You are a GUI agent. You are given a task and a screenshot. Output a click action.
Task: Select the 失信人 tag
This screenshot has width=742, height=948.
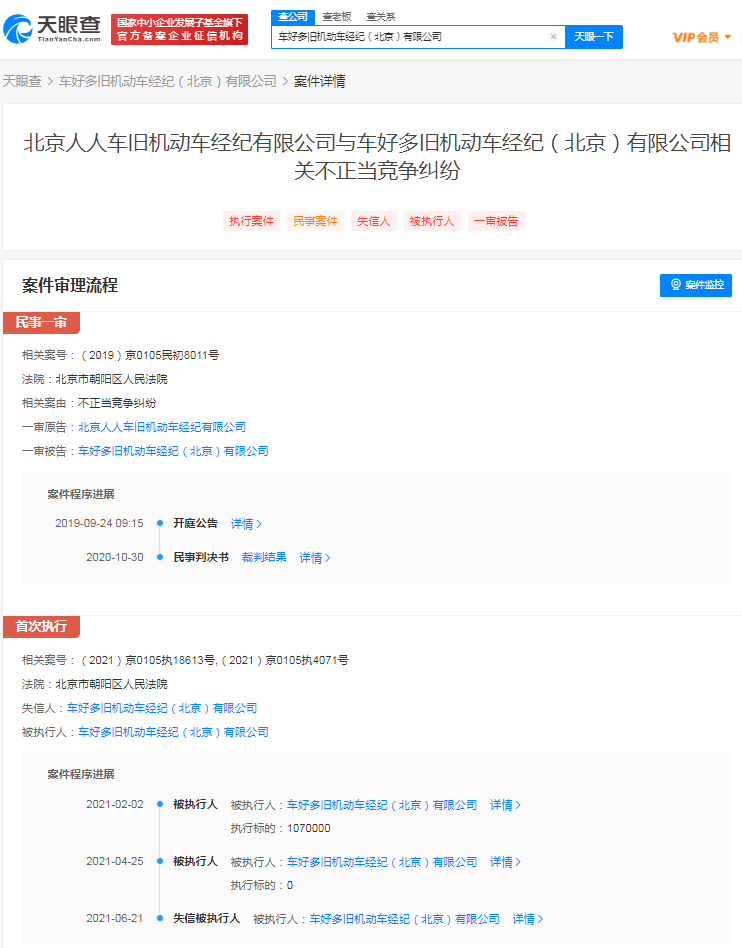point(374,221)
